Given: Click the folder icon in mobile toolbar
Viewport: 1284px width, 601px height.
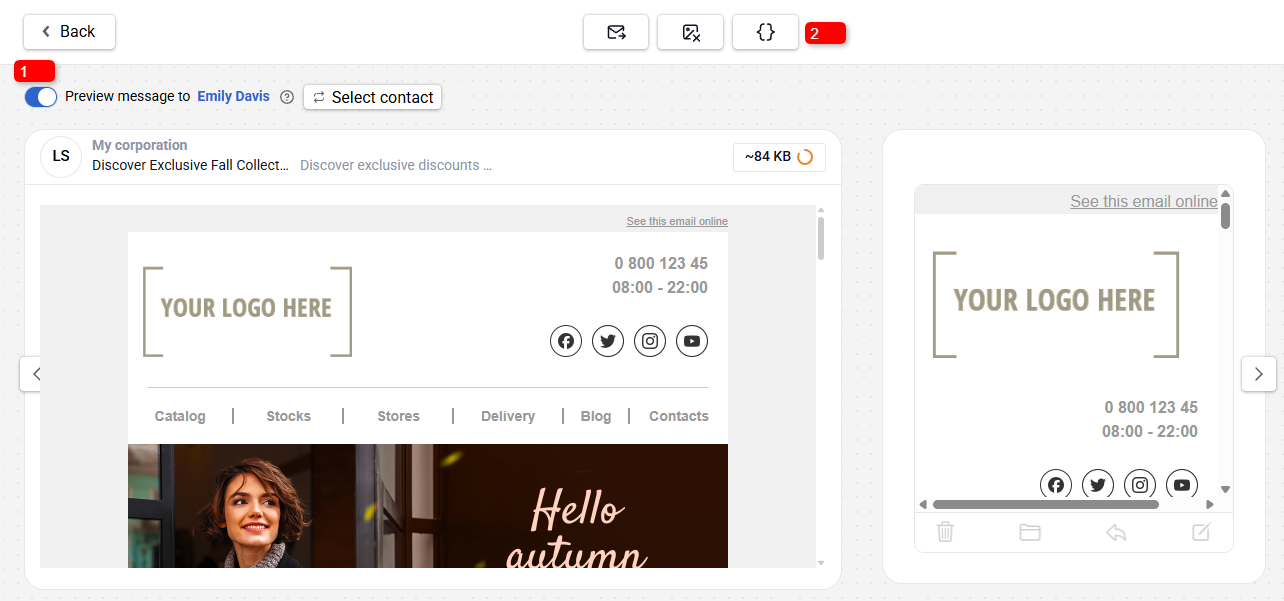Looking at the screenshot, I should tap(1030, 532).
